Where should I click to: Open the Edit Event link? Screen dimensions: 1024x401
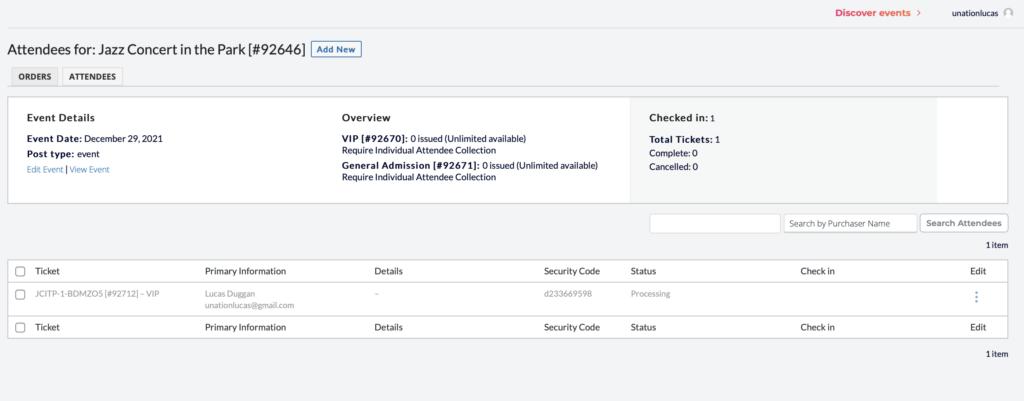point(45,169)
